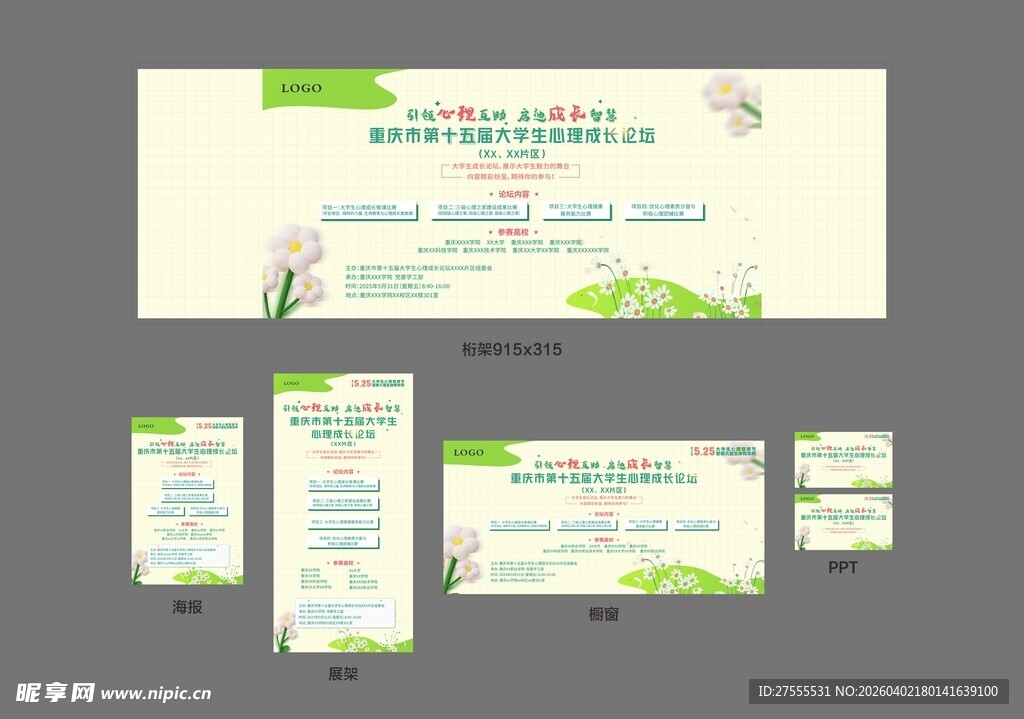
Task: Click the 5.25 festival badge on the 展架 design
Action: (363, 383)
